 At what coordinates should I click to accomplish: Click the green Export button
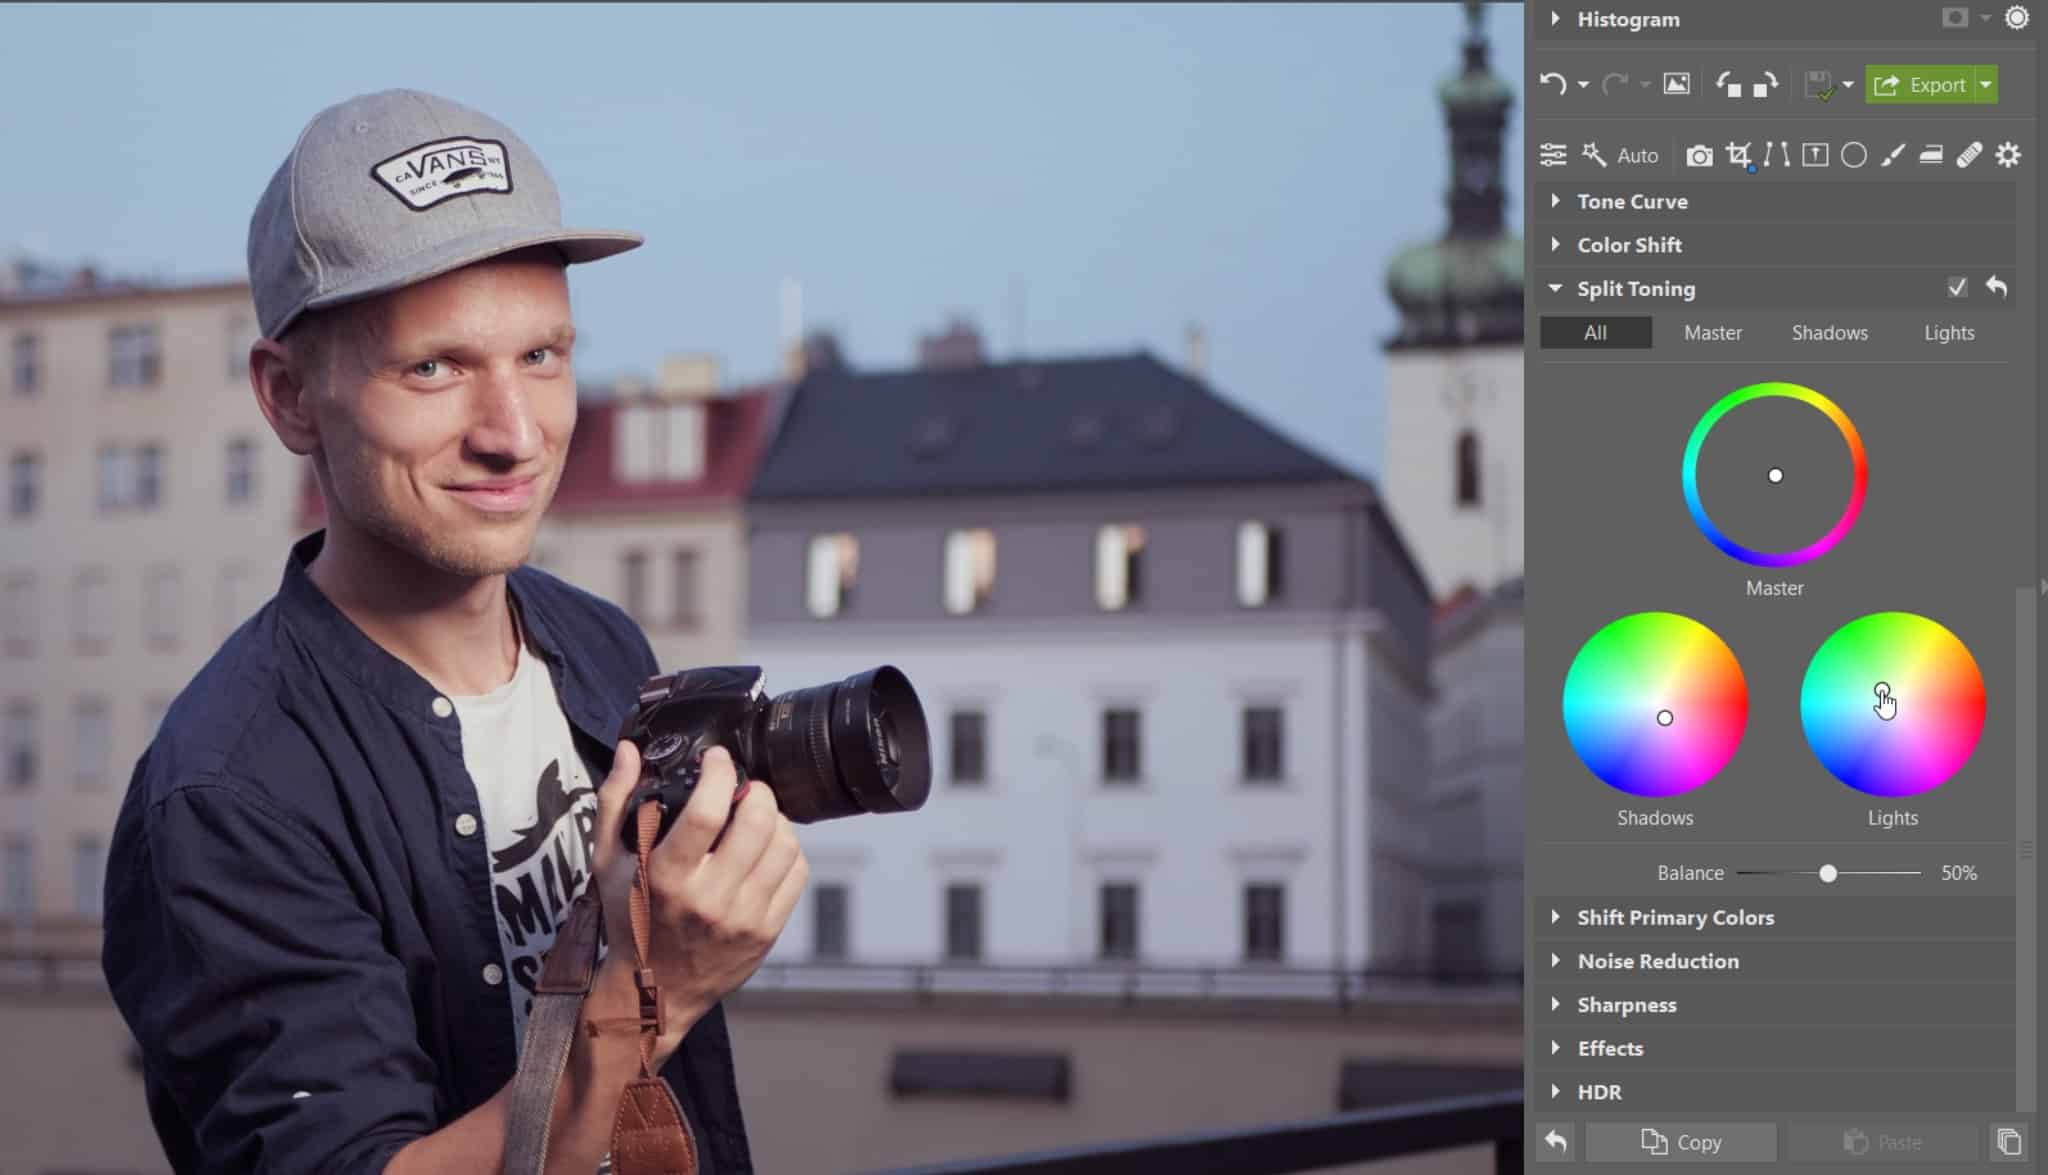click(x=1920, y=85)
